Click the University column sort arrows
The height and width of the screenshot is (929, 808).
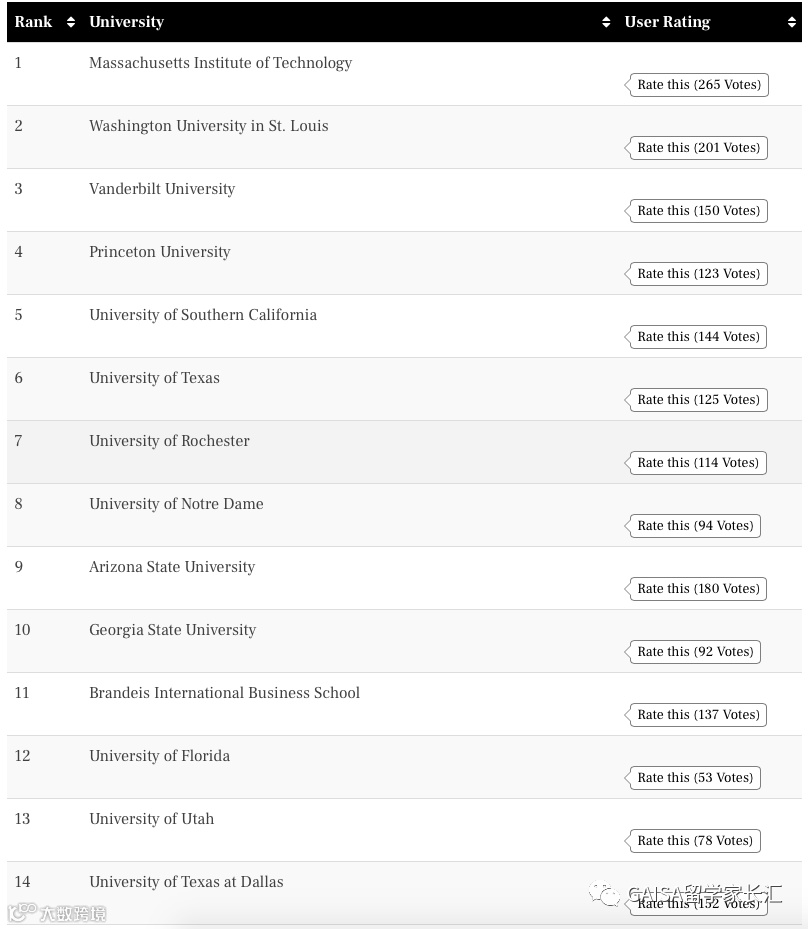click(605, 22)
